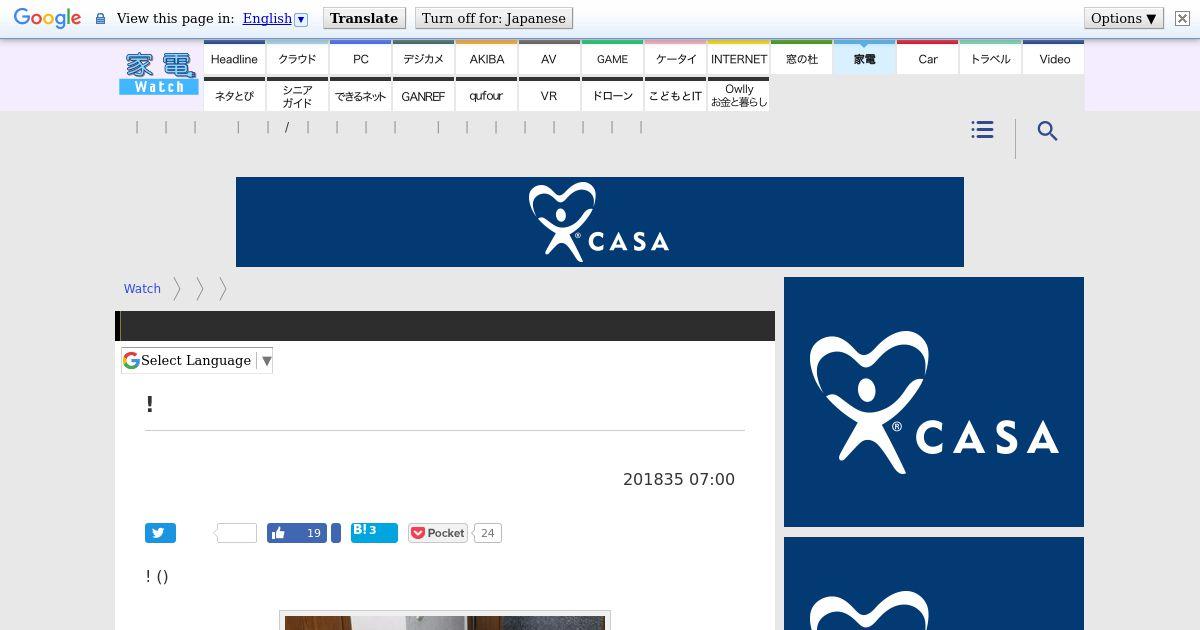Open the AKIBA tab
The width and height of the screenshot is (1200, 630).
click(486, 58)
